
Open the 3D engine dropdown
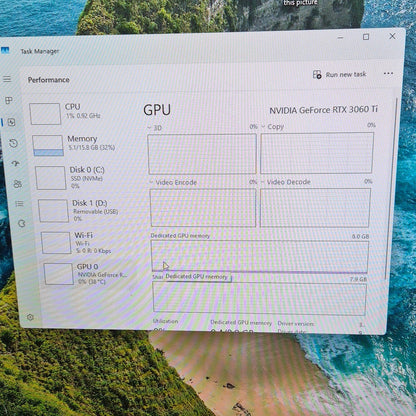tap(155, 128)
